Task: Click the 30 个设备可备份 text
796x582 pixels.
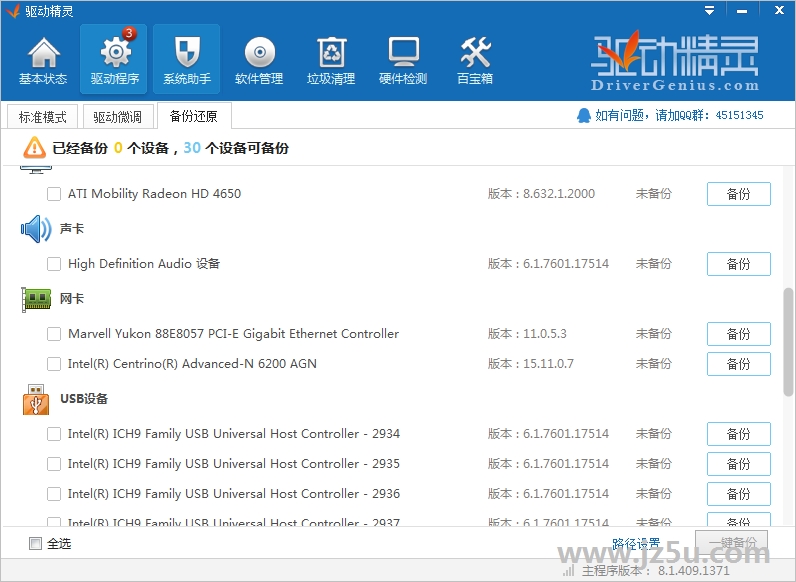Action: 236,148
